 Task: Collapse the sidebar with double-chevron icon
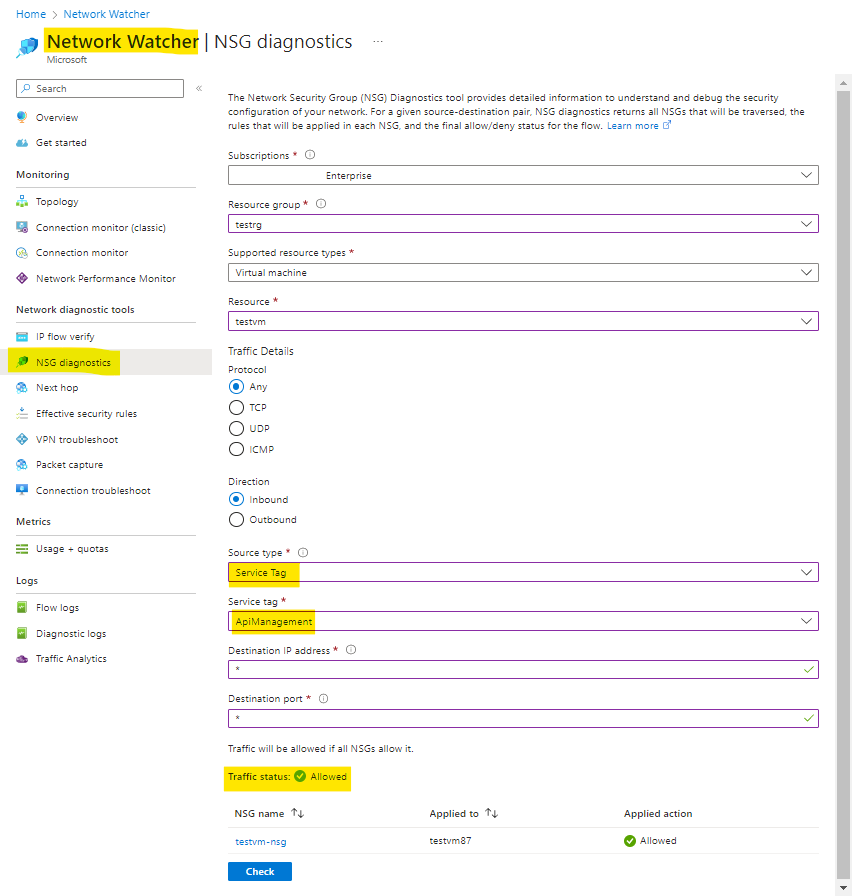[x=199, y=88]
